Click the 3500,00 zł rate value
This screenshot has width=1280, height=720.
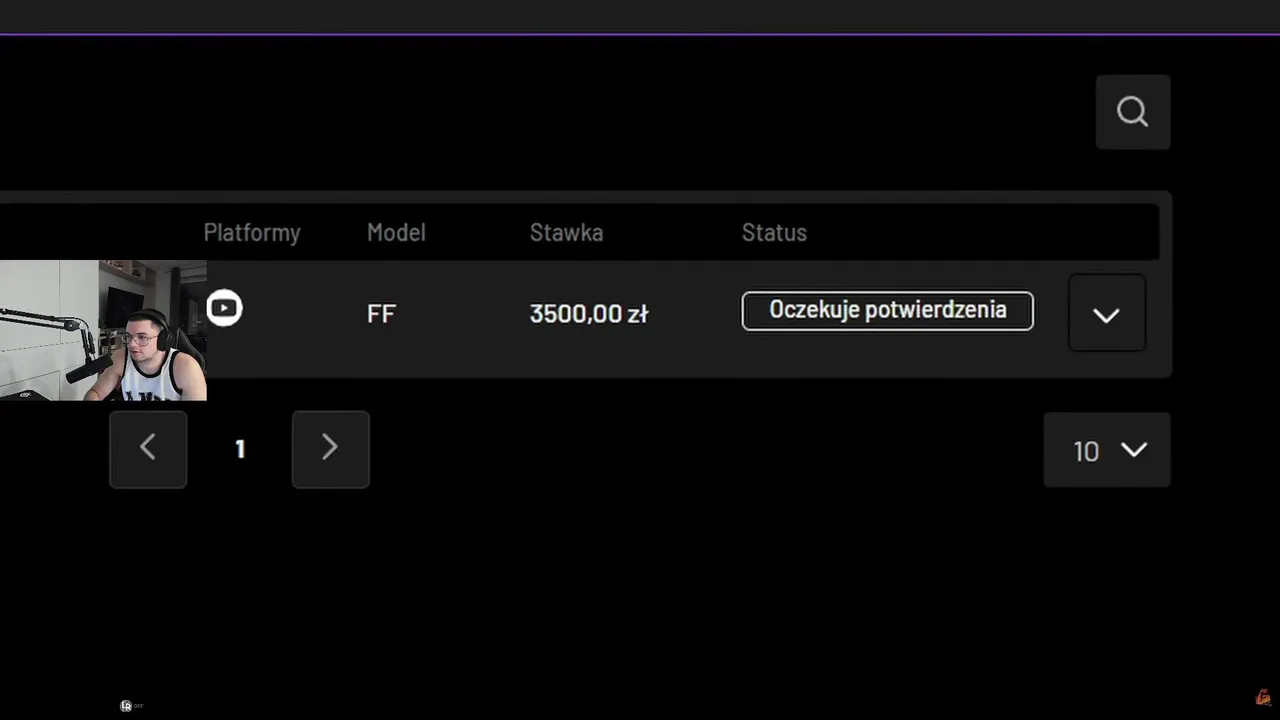(x=588, y=314)
